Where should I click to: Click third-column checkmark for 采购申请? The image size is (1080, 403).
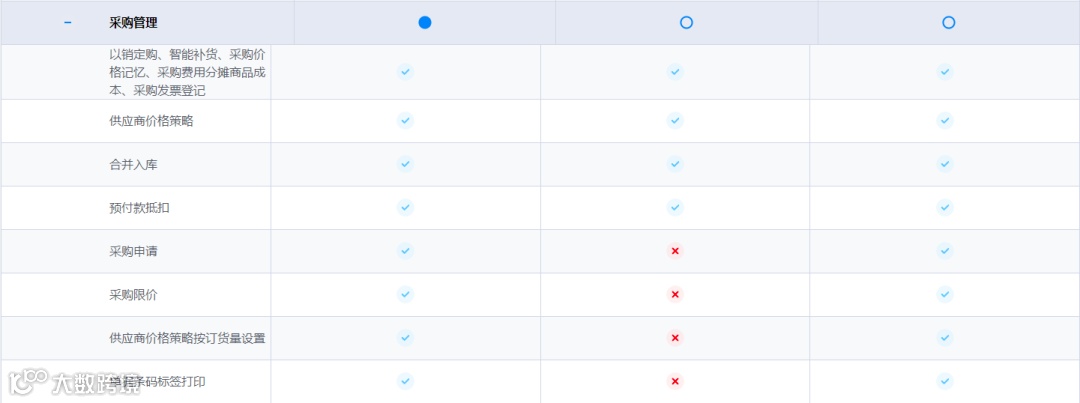pyautogui.click(x=945, y=251)
